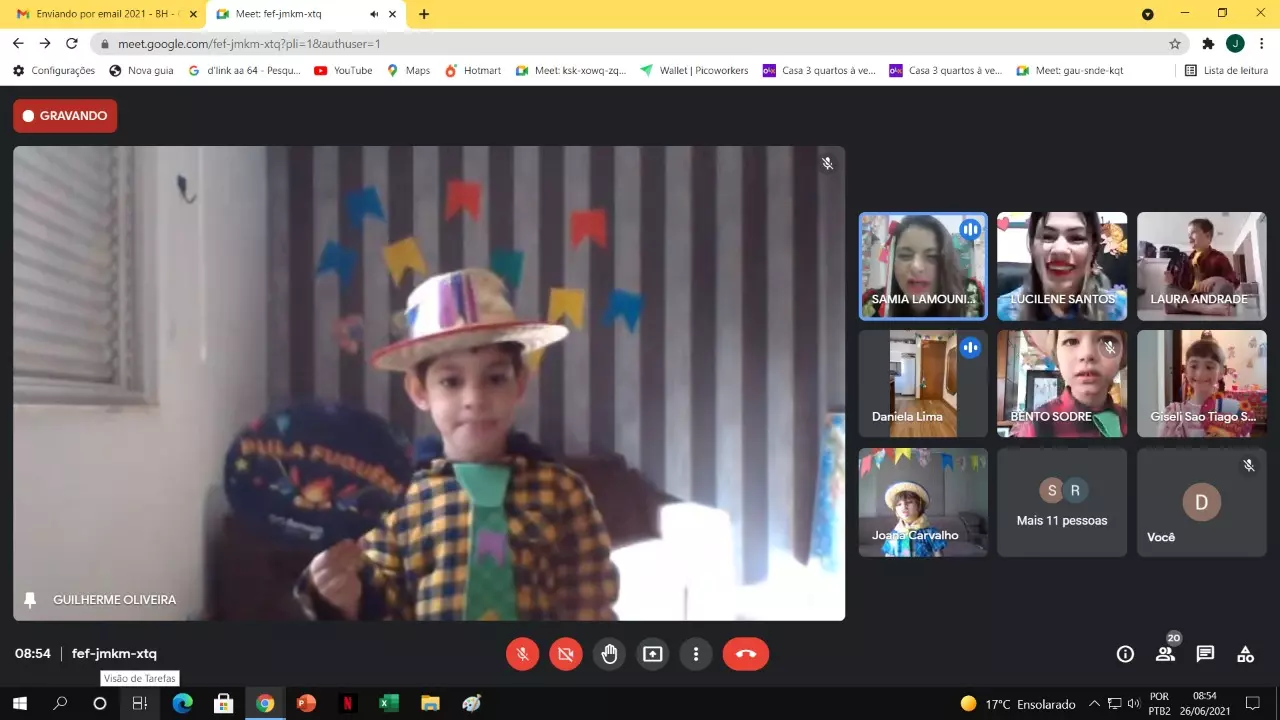The height and width of the screenshot is (720, 1280).
Task: Open more options three-dot menu
Action: [696, 654]
